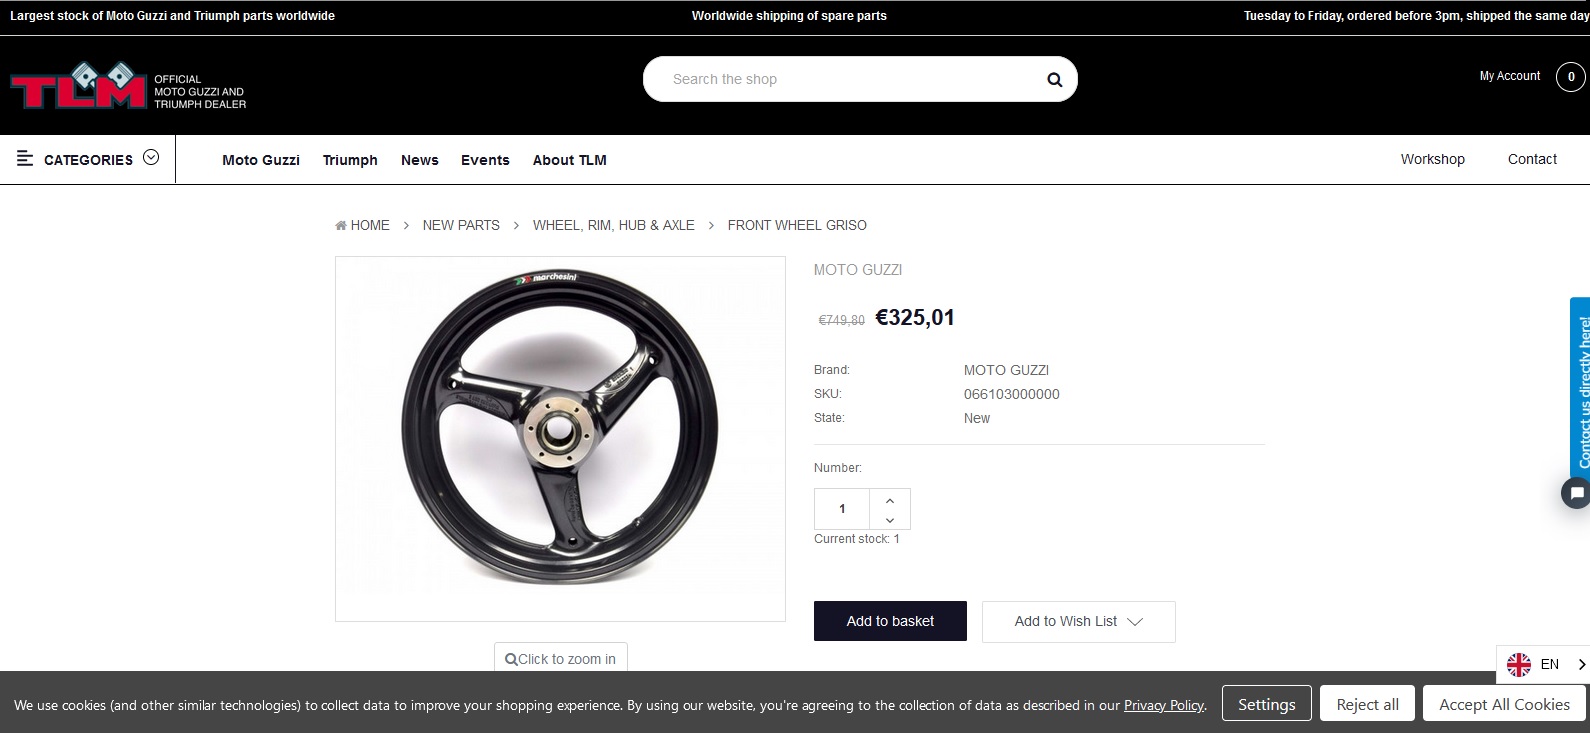Accept All Cookies
The height and width of the screenshot is (733, 1590).
pos(1504,704)
